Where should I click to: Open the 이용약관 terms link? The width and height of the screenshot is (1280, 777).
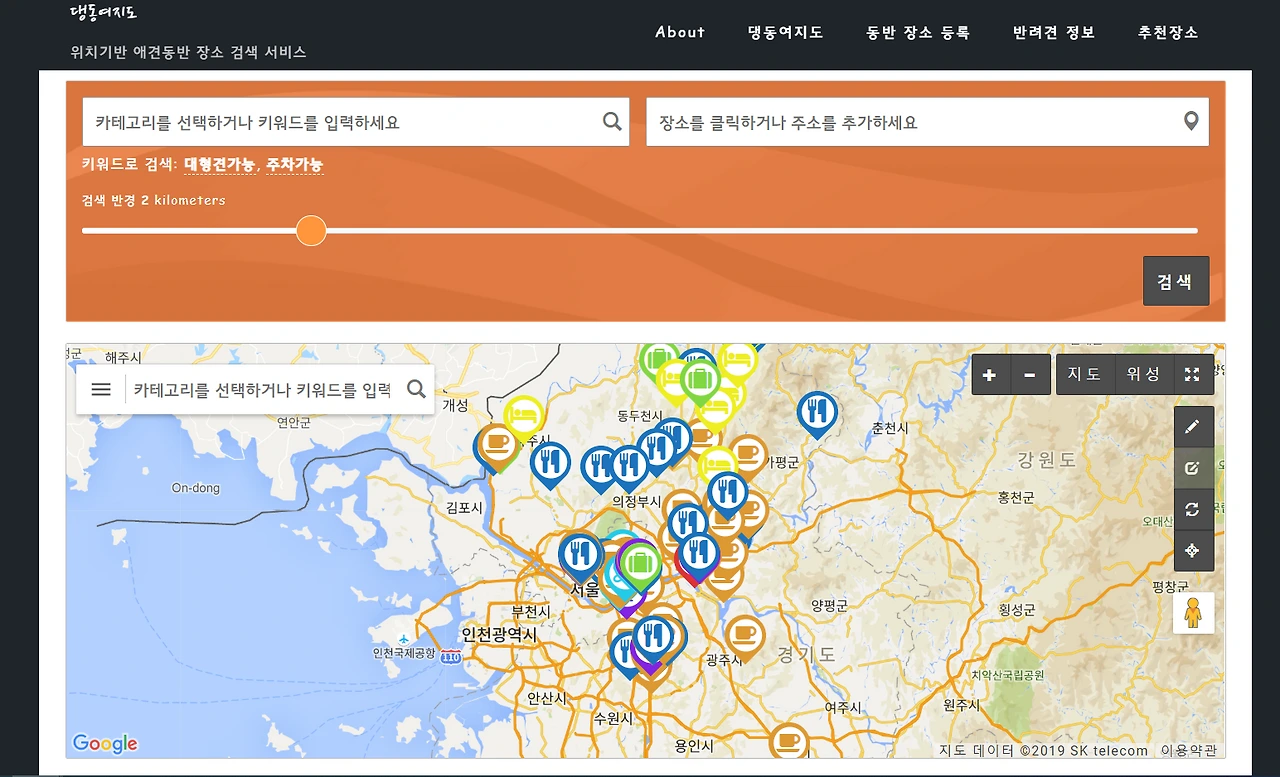pyautogui.click(x=1189, y=751)
